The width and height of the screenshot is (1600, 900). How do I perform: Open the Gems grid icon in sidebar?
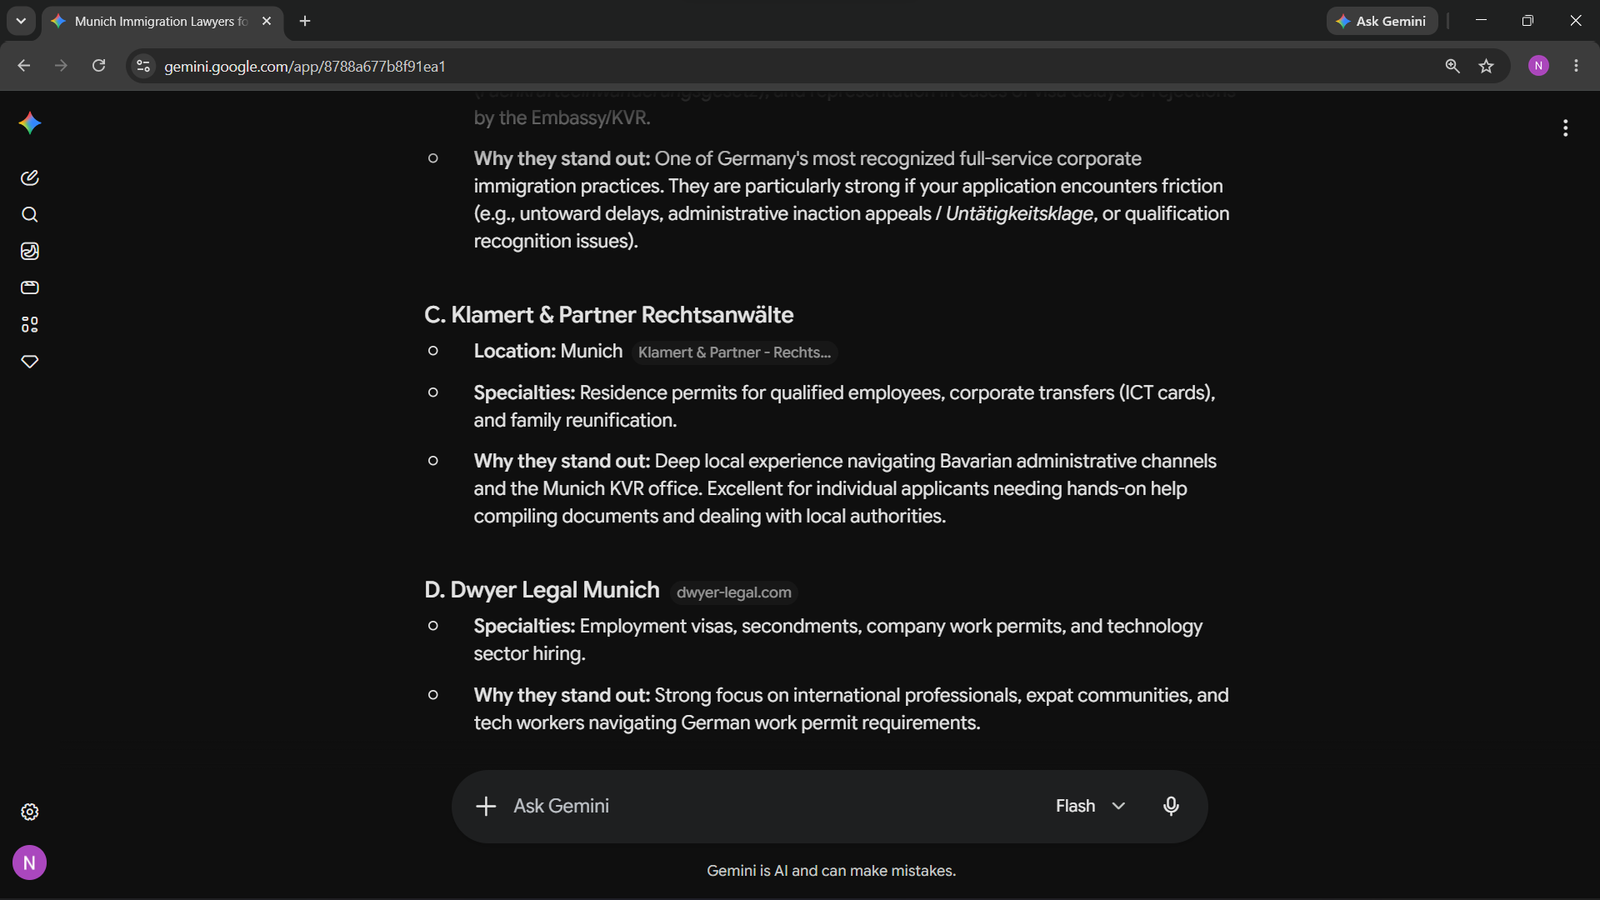(x=30, y=325)
